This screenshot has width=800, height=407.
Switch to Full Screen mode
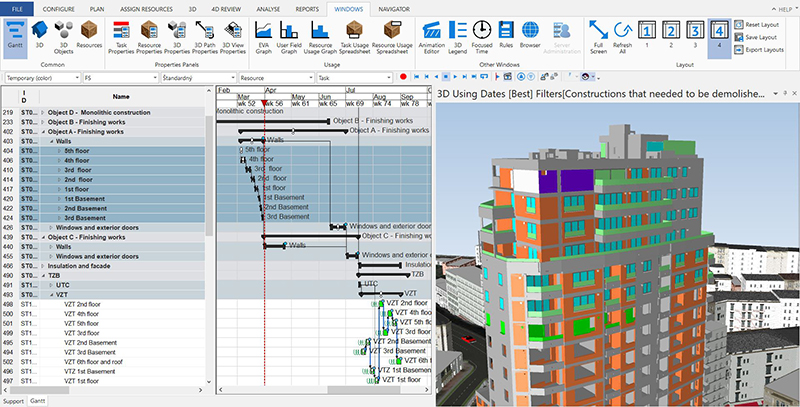(x=597, y=38)
